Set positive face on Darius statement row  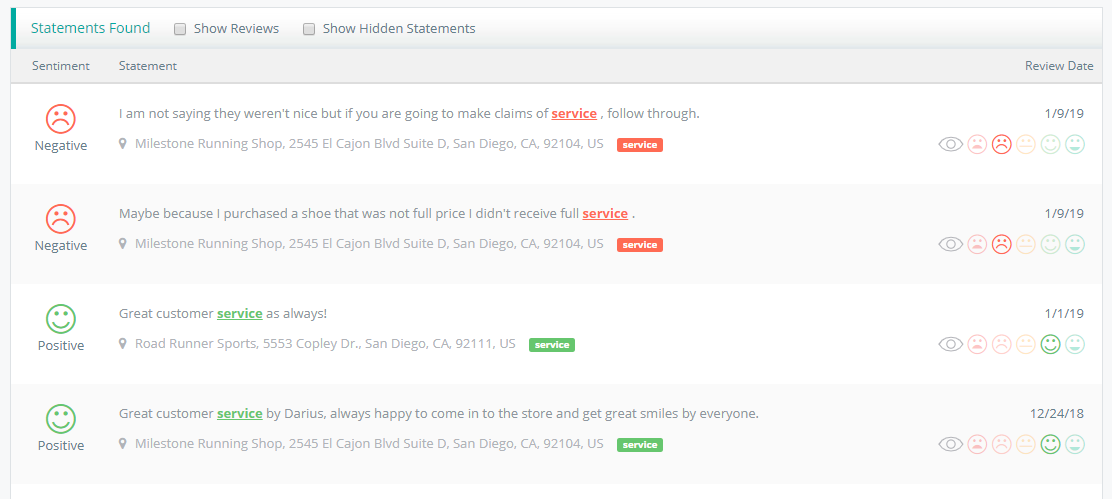tap(1050, 444)
